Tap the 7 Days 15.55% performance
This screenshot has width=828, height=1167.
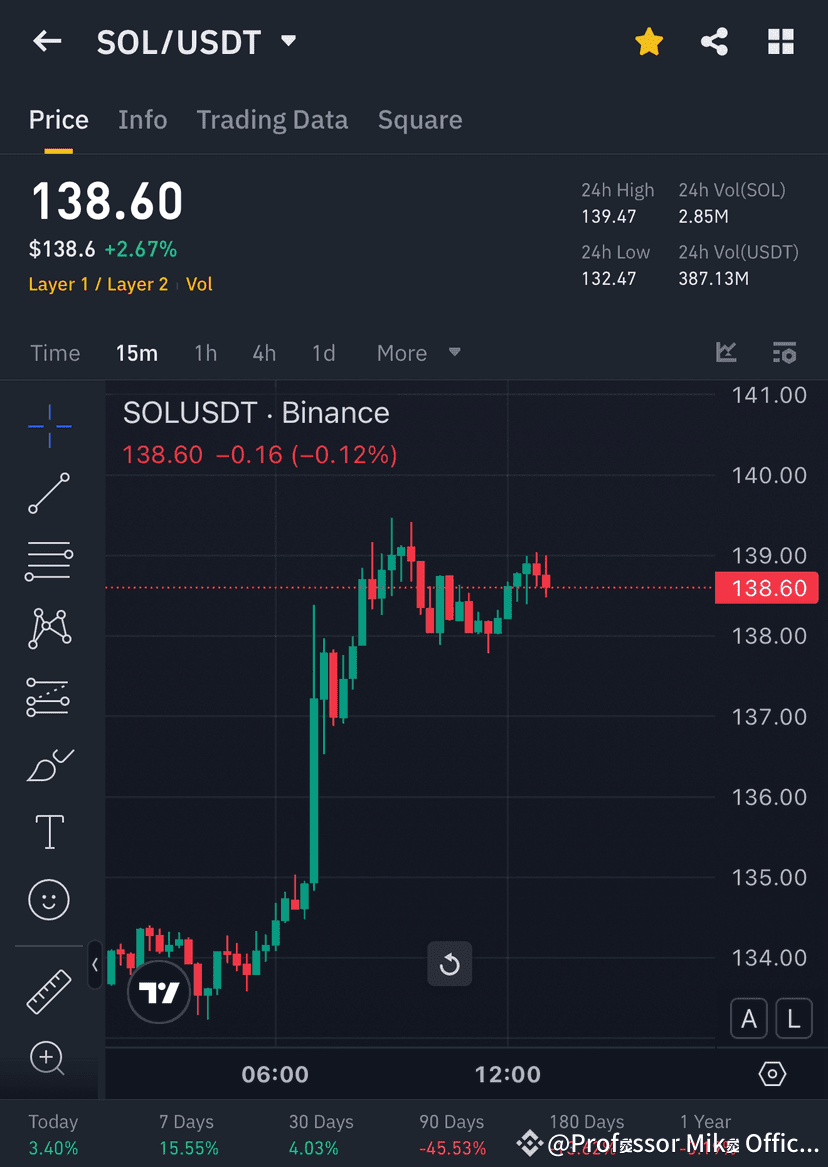(188, 1134)
